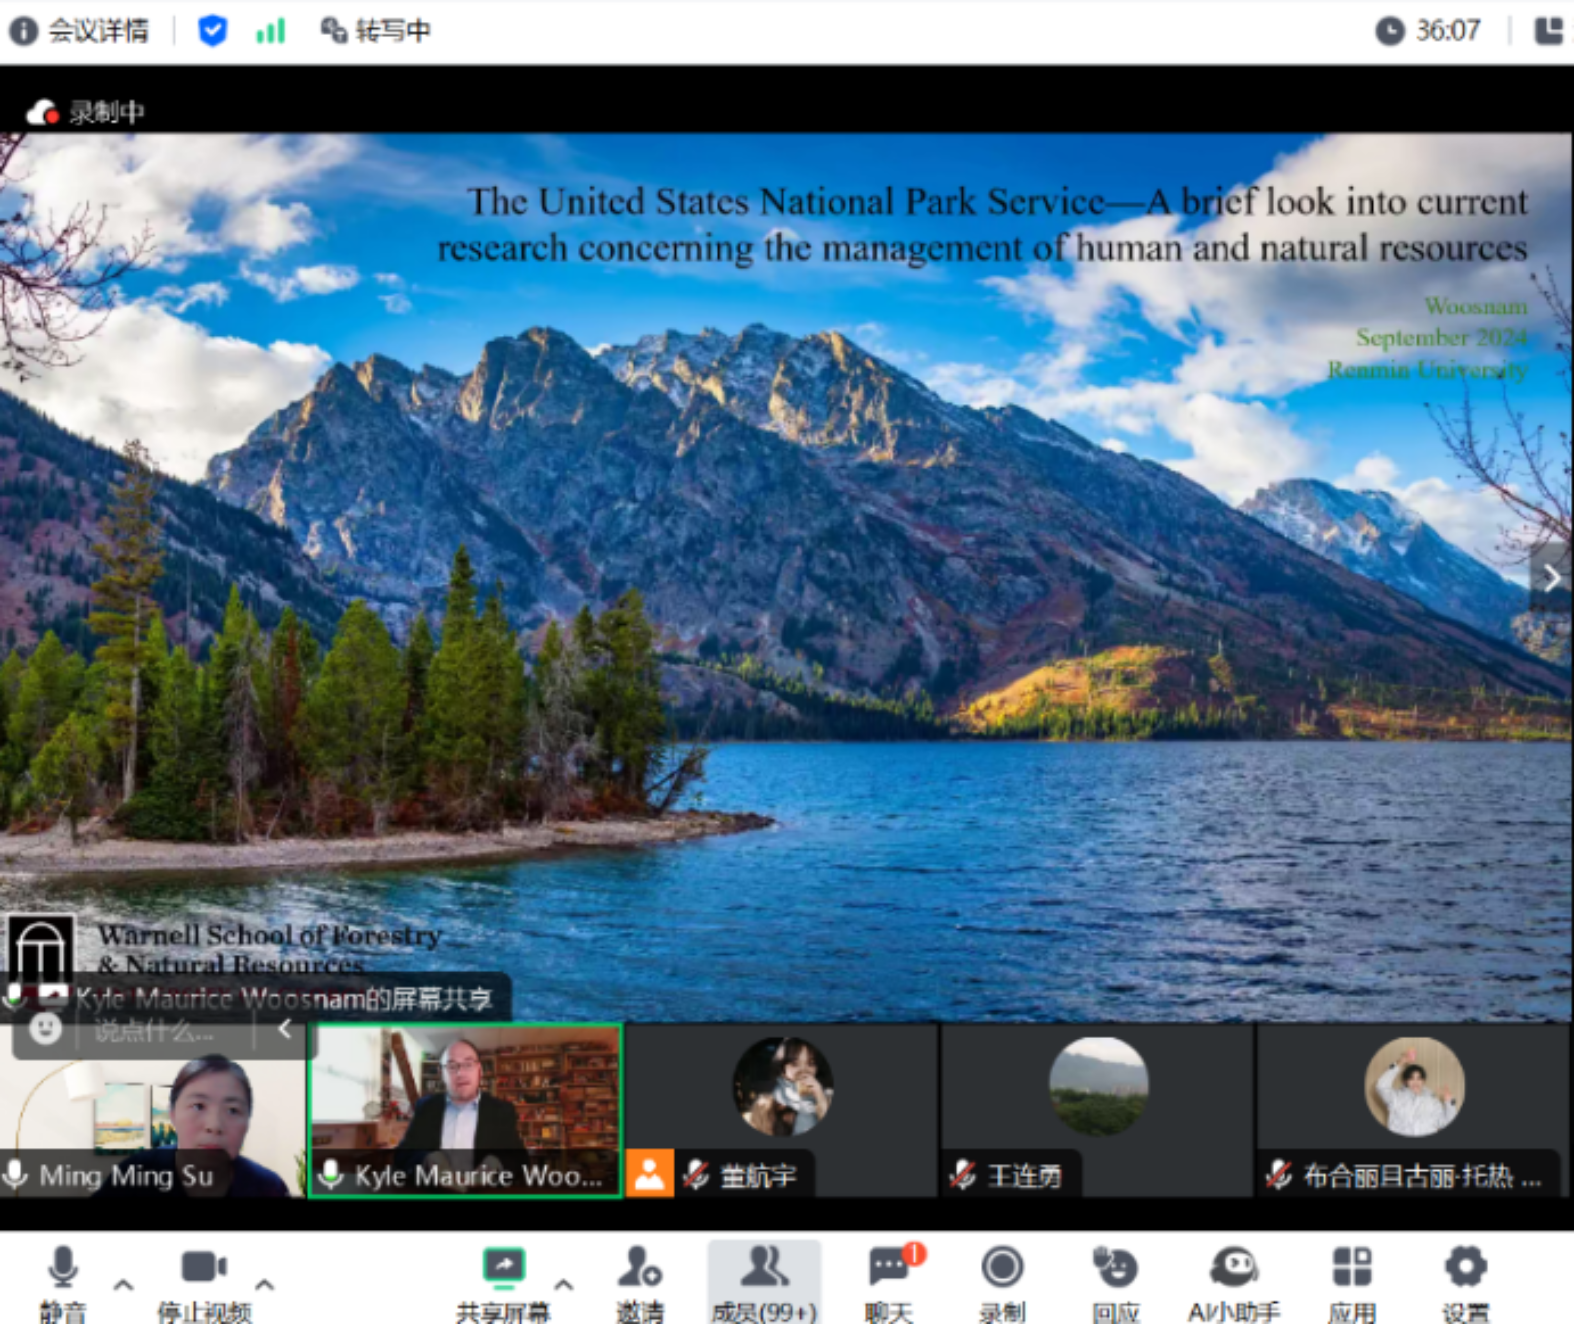This screenshot has height=1326, width=1575.
Task: Mute the microphone
Action: click(x=63, y=1268)
